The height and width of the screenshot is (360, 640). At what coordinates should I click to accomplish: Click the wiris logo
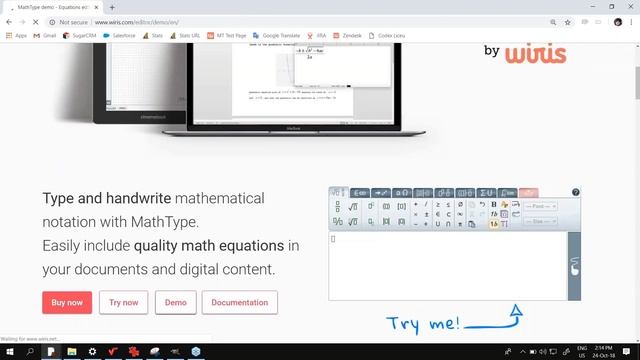[x=536, y=53]
